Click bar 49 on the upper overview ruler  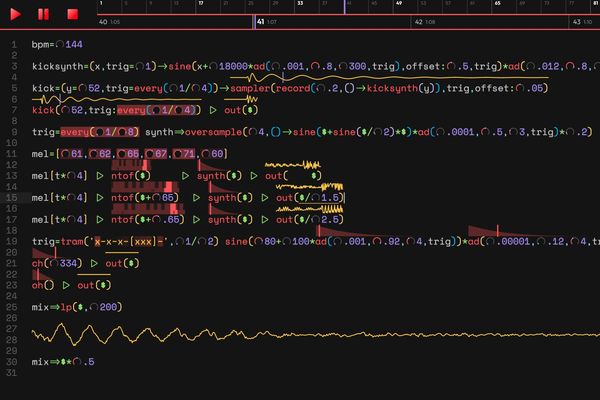399,3
